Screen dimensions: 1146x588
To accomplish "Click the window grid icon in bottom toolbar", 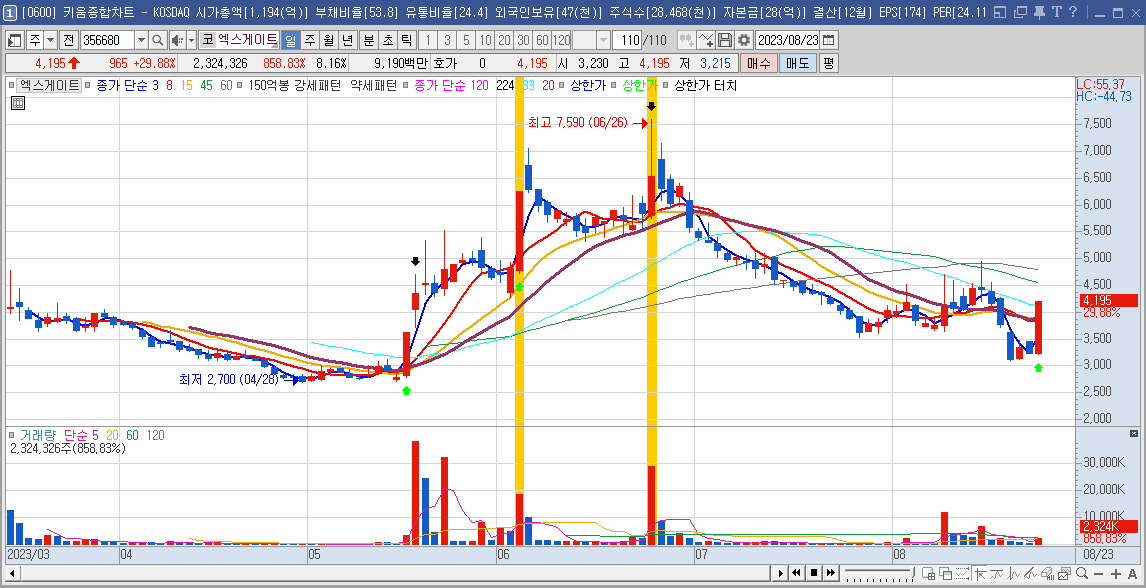I will (928, 573).
